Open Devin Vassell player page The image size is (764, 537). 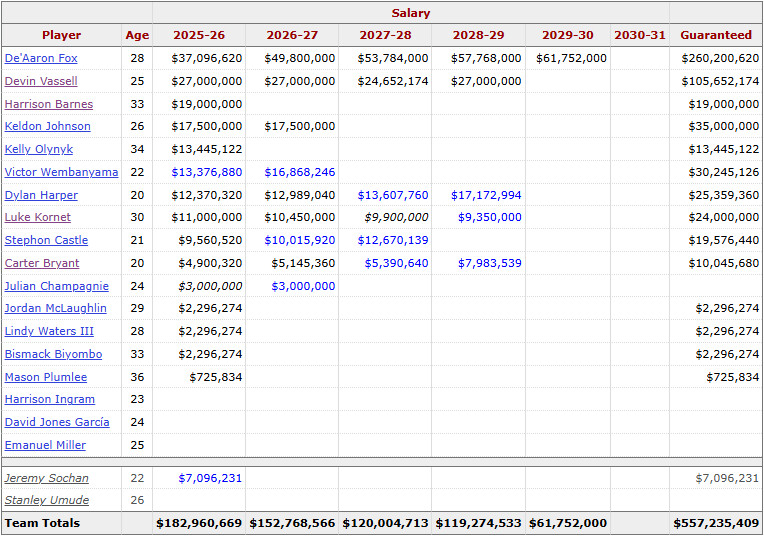[x=41, y=81]
